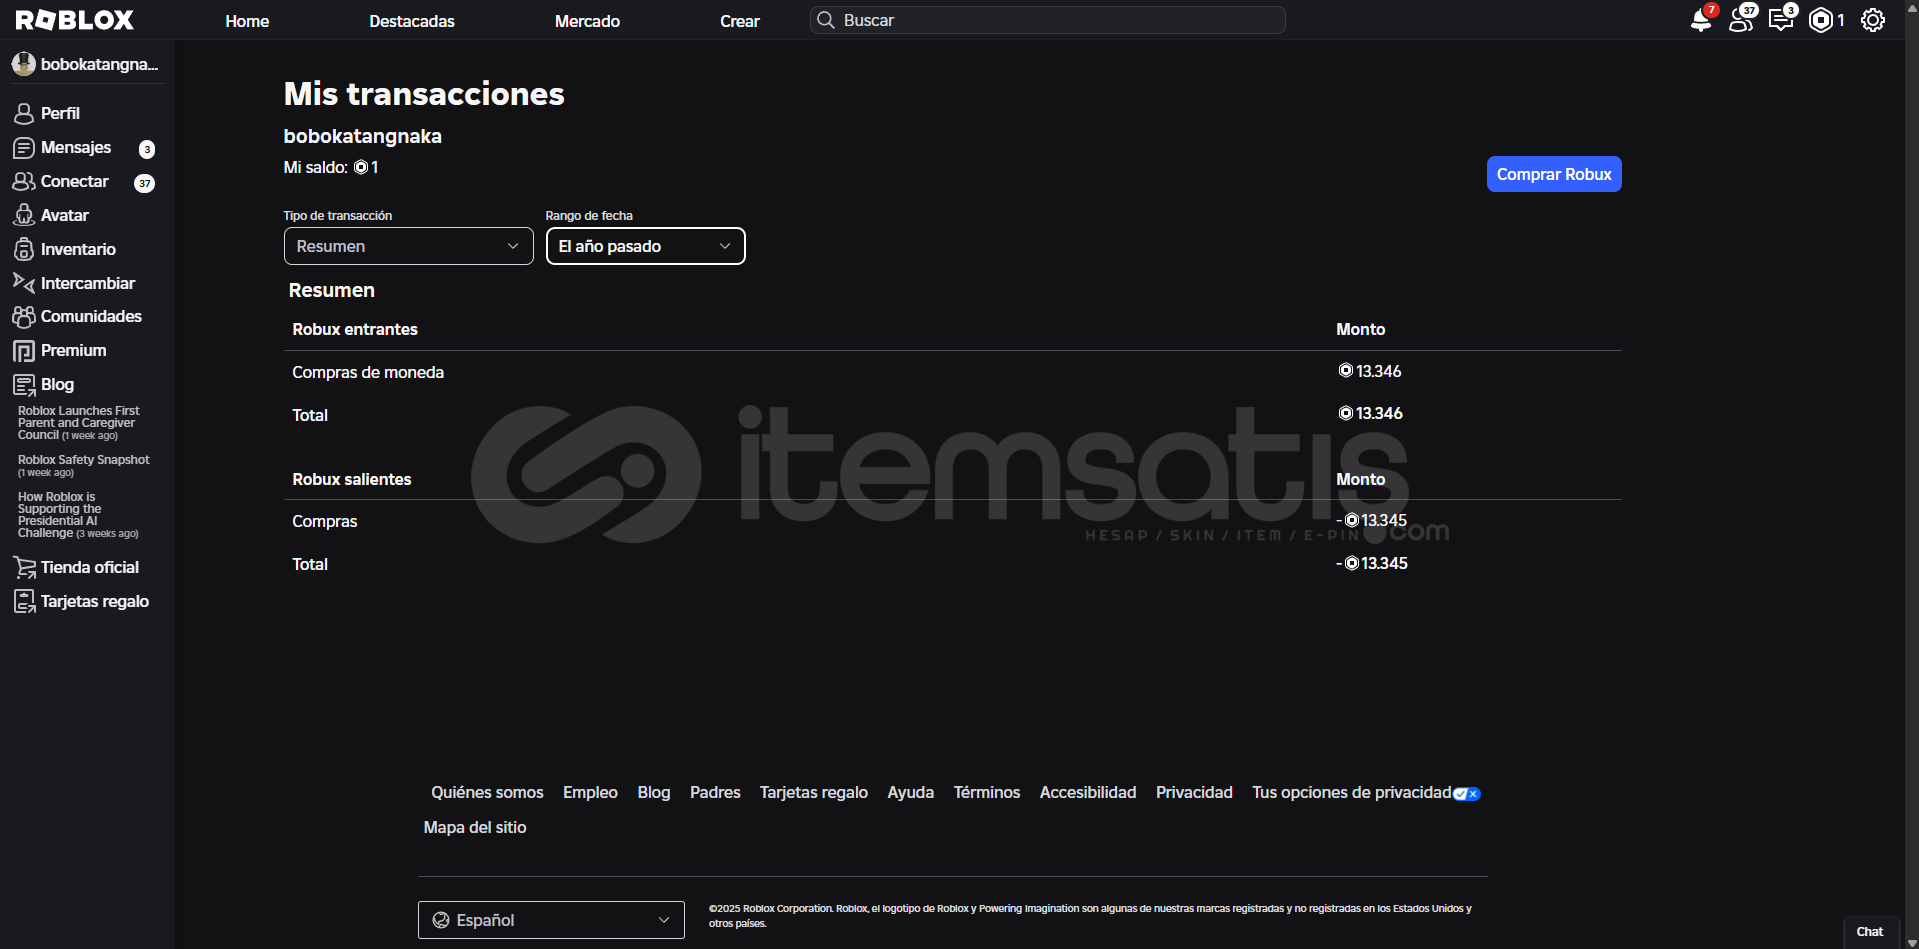The height and width of the screenshot is (949, 1919).
Task: Open Robux balance icon in top bar
Action: [x=1821, y=20]
